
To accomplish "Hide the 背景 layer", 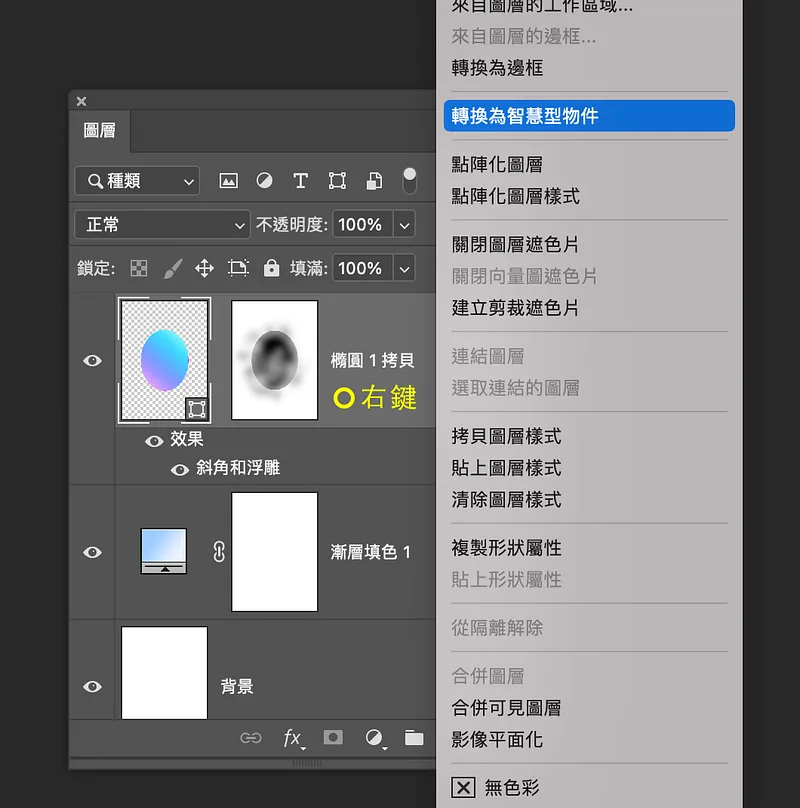I will click(x=93, y=686).
